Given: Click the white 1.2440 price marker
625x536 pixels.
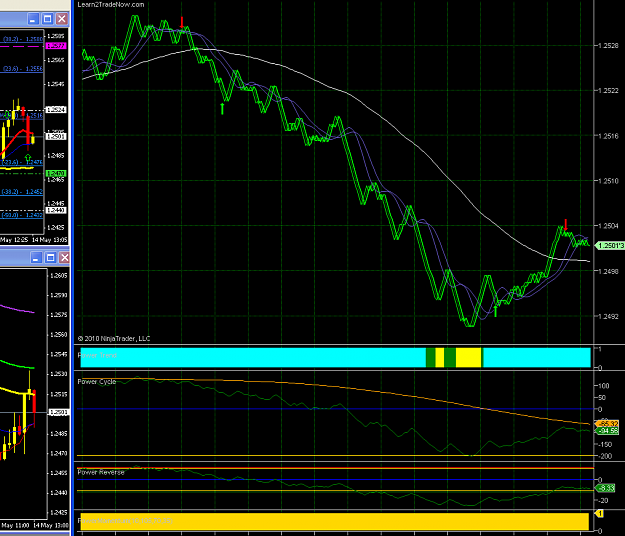Looking at the screenshot, I should [56, 210].
